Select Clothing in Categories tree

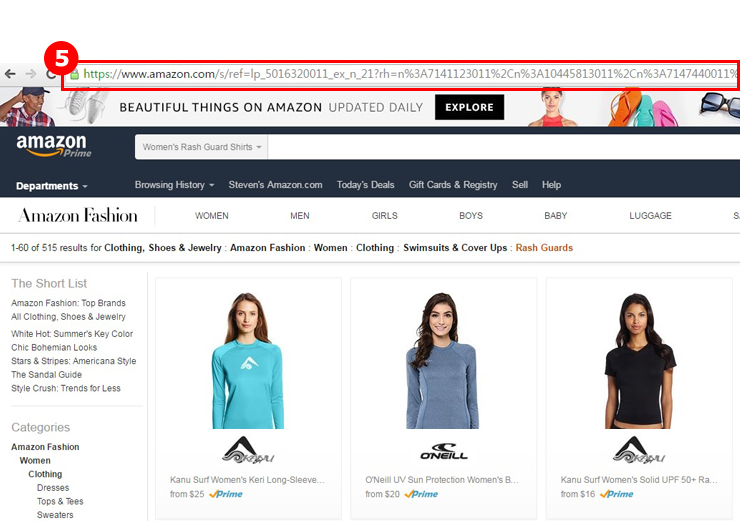point(45,474)
